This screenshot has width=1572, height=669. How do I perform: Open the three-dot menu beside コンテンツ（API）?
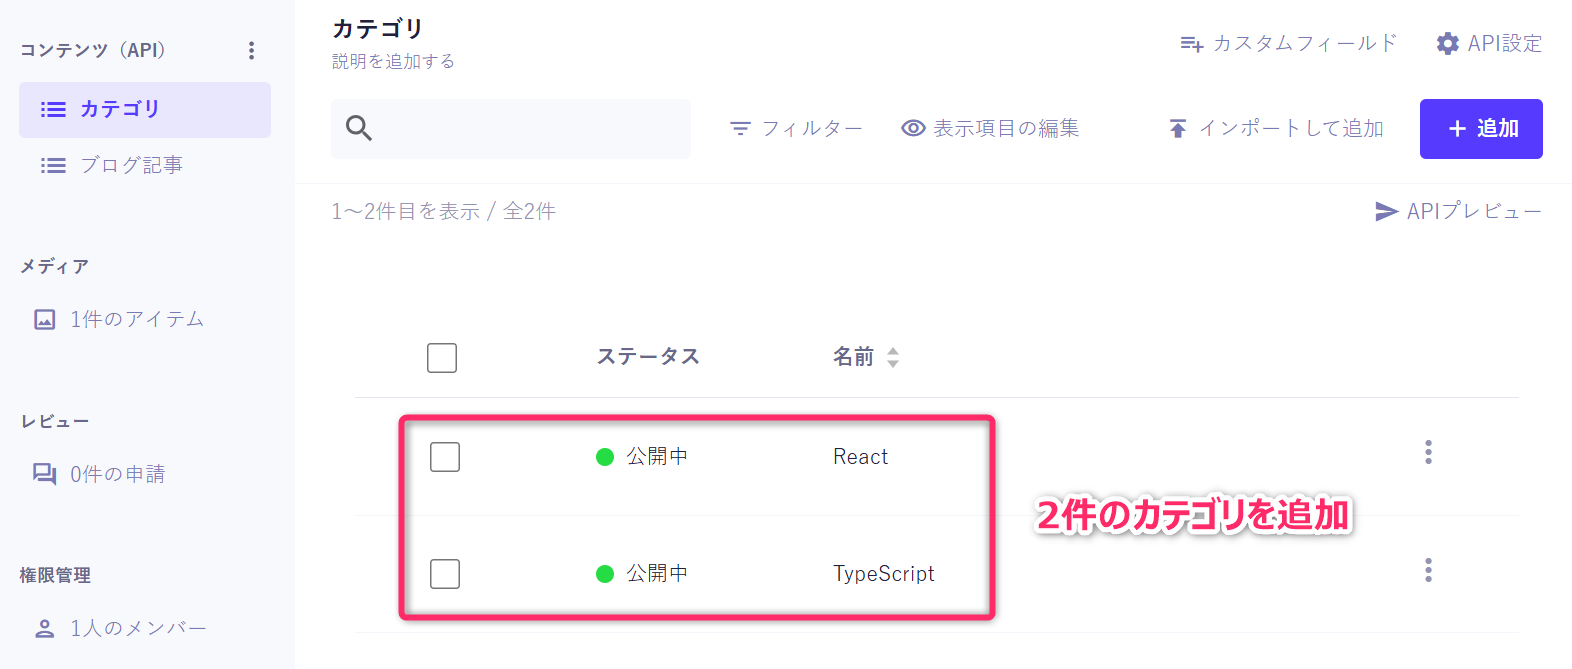point(251,50)
